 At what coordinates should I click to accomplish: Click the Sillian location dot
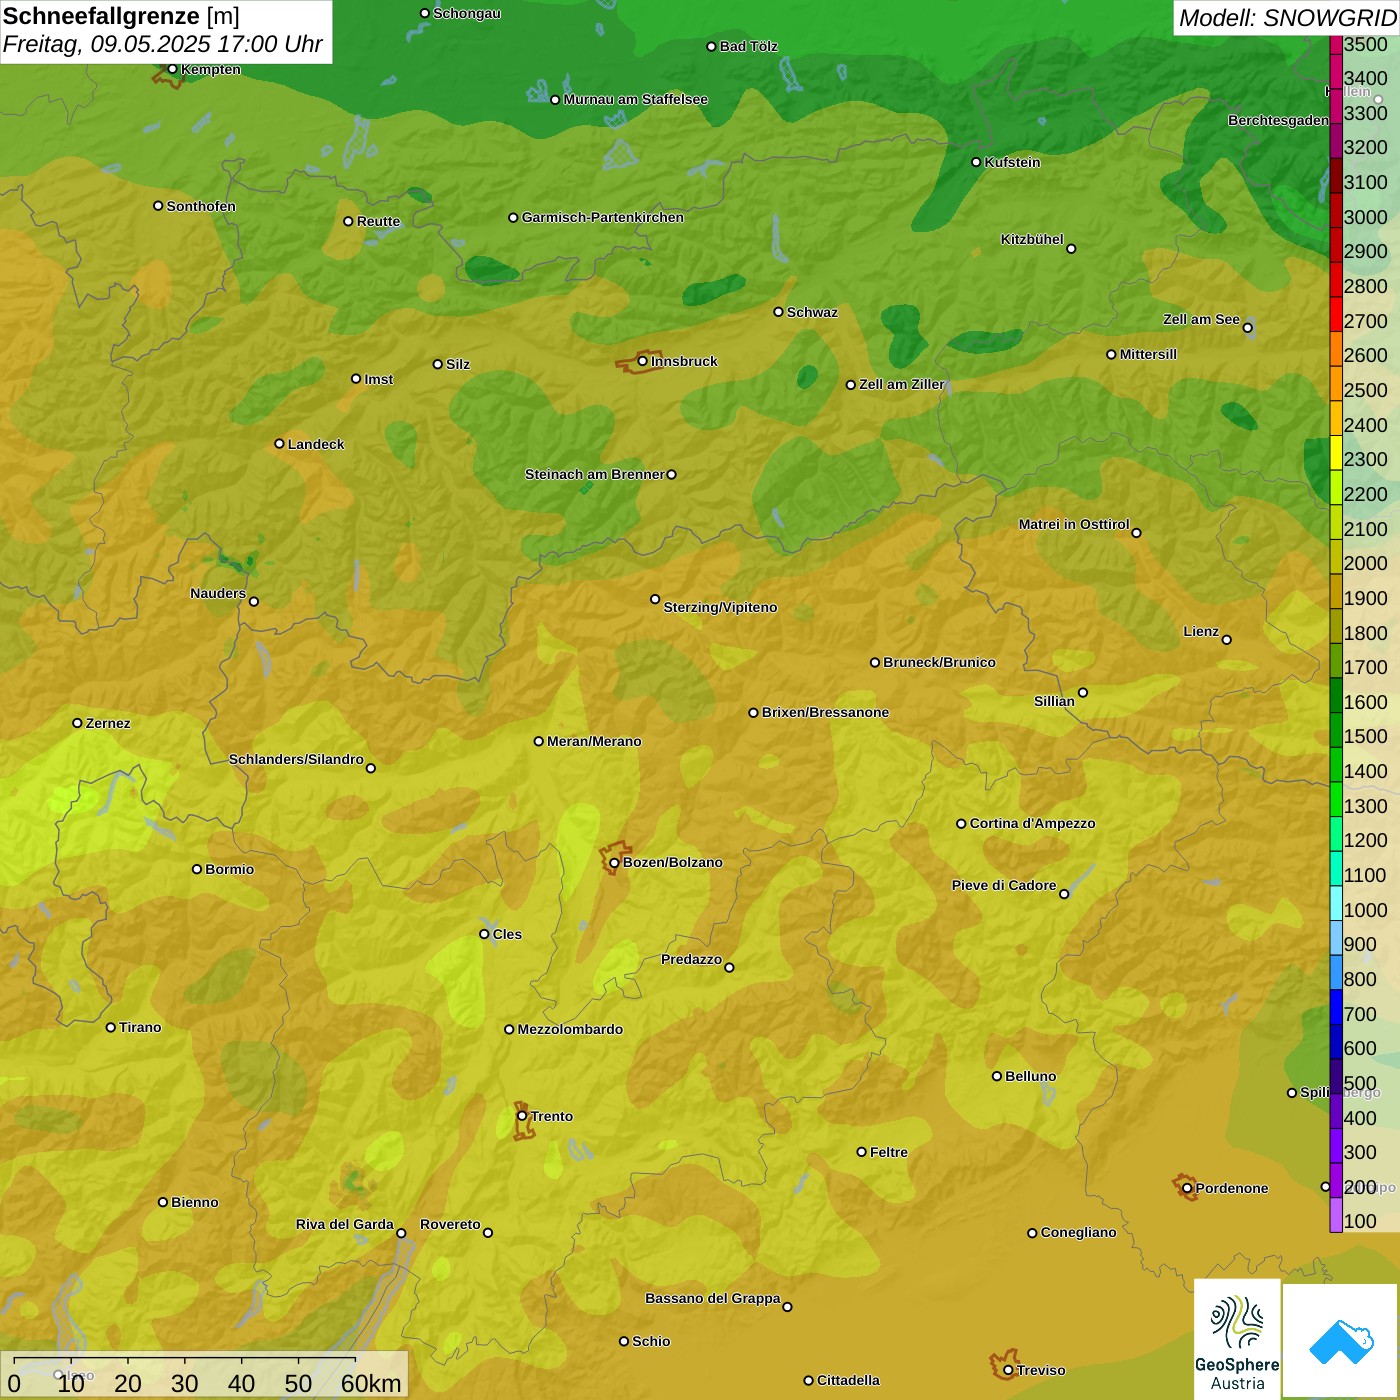1082,692
